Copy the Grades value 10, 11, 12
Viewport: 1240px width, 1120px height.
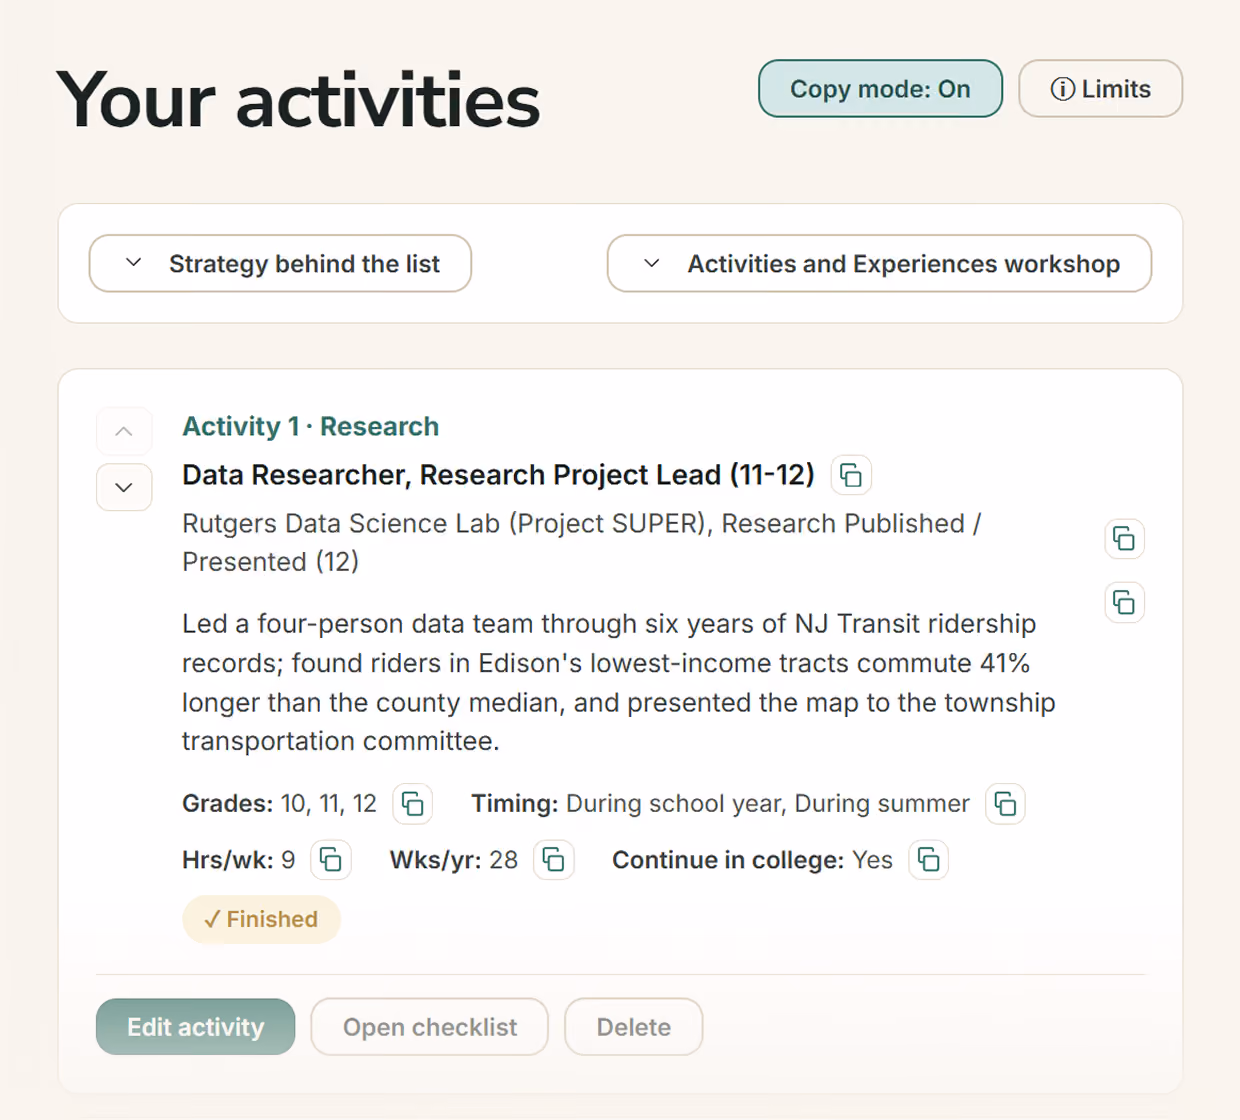click(412, 804)
